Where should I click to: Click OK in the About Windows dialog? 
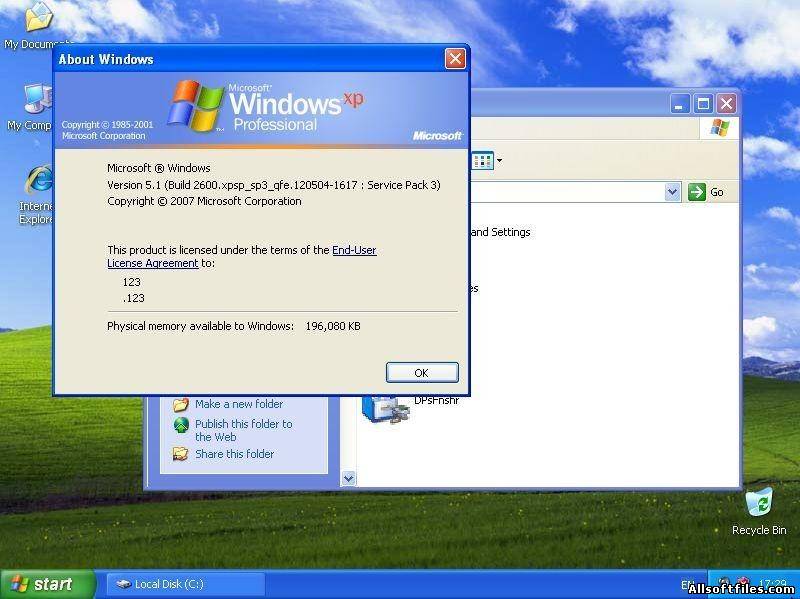pos(421,372)
